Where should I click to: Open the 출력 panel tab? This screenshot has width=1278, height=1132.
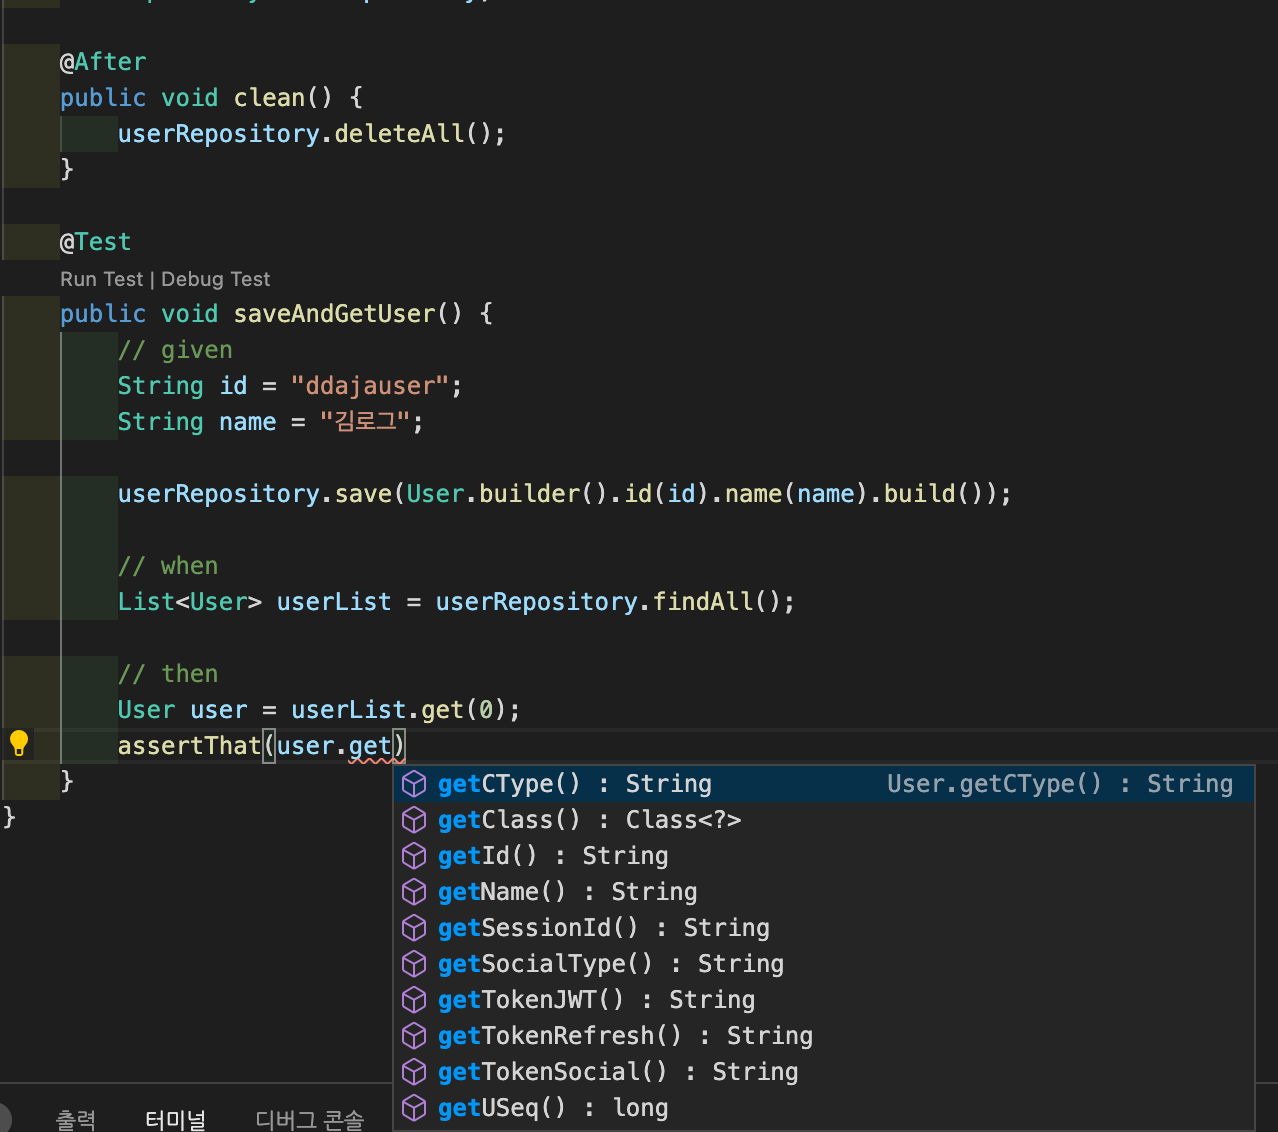click(76, 1119)
